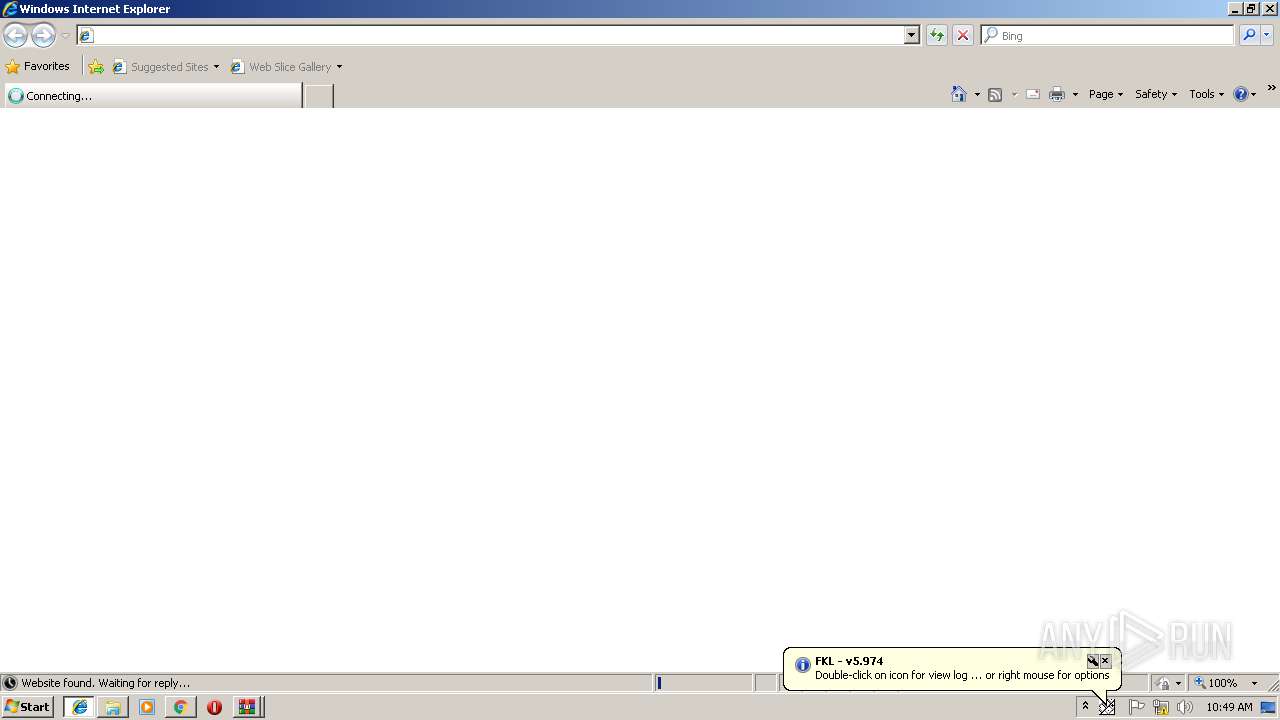Open Google Chrome from the taskbar
Viewport: 1280px width, 720px height.
pyautogui.click(x=180, y=707)
